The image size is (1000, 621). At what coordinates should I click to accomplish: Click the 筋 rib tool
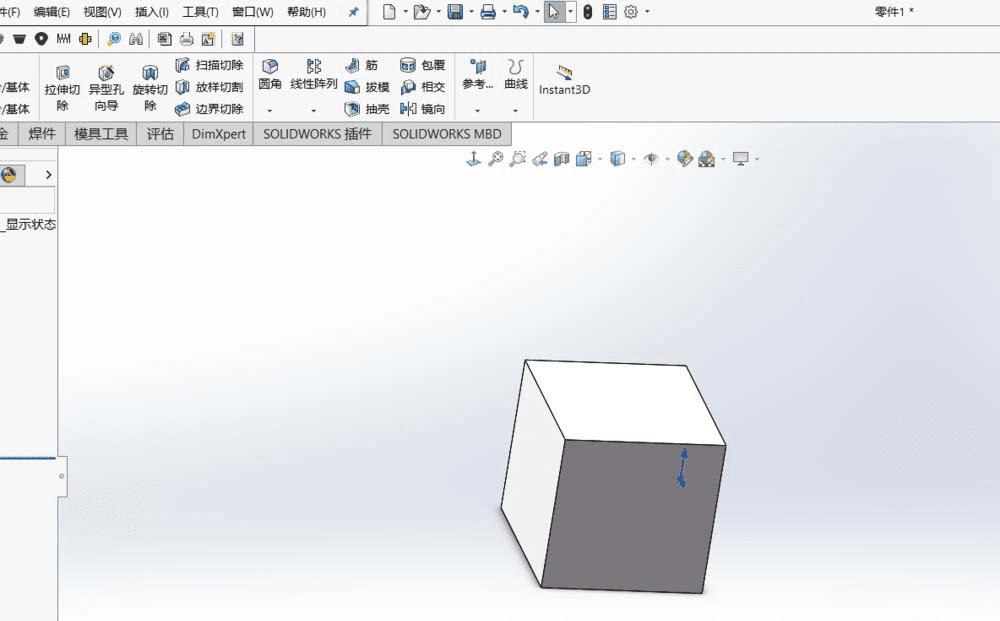coord(362,65)
